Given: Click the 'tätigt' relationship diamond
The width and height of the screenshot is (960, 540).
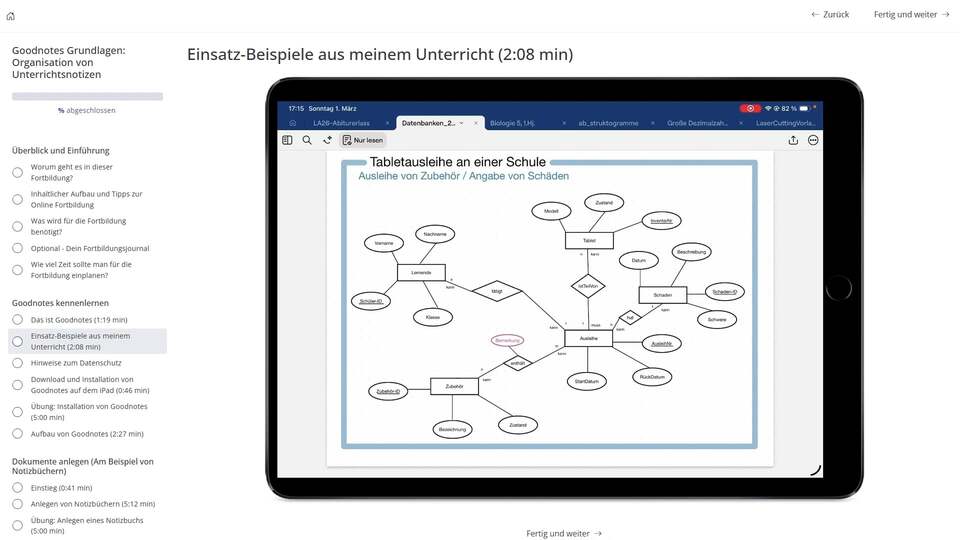Looking at the screenshot, I should point(497,291).
